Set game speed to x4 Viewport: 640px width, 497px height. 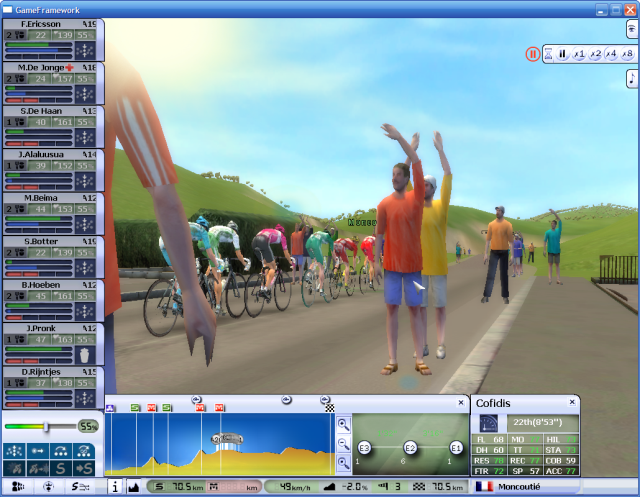[611, 54]
